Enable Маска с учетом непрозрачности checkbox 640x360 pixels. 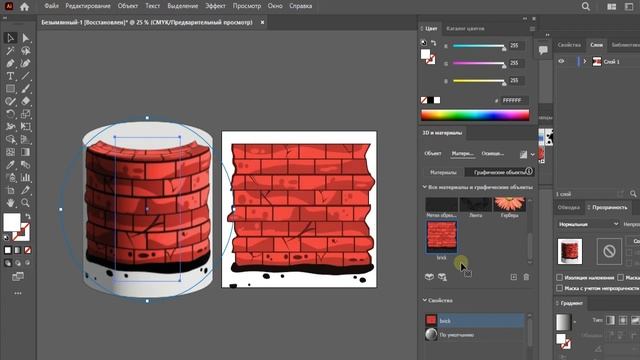tap(560, 288)
